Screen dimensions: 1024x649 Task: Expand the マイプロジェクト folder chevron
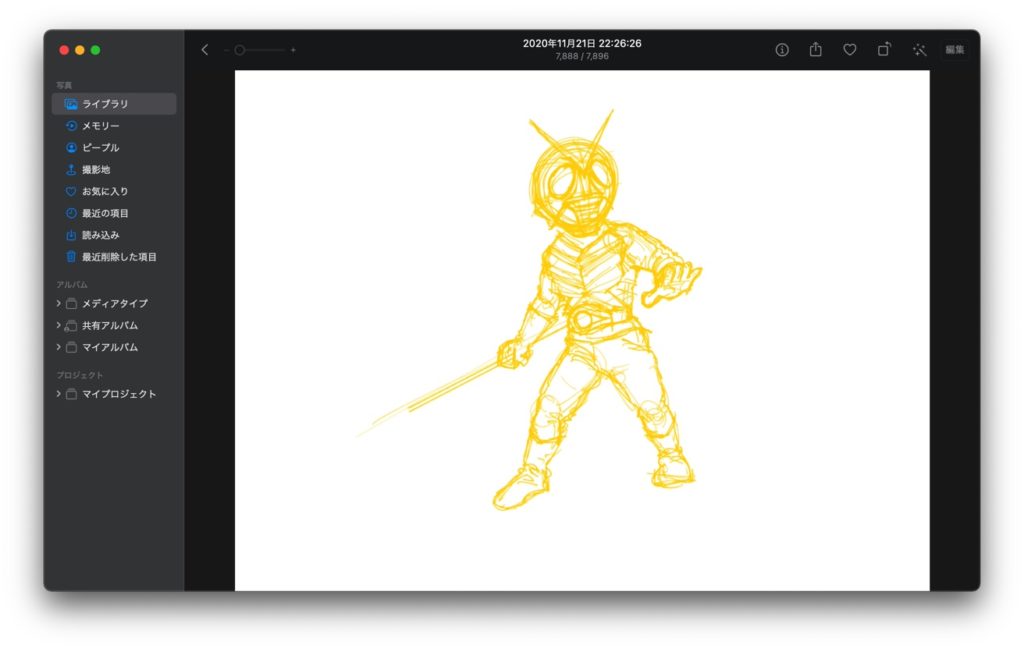click(x=58, y=394)
